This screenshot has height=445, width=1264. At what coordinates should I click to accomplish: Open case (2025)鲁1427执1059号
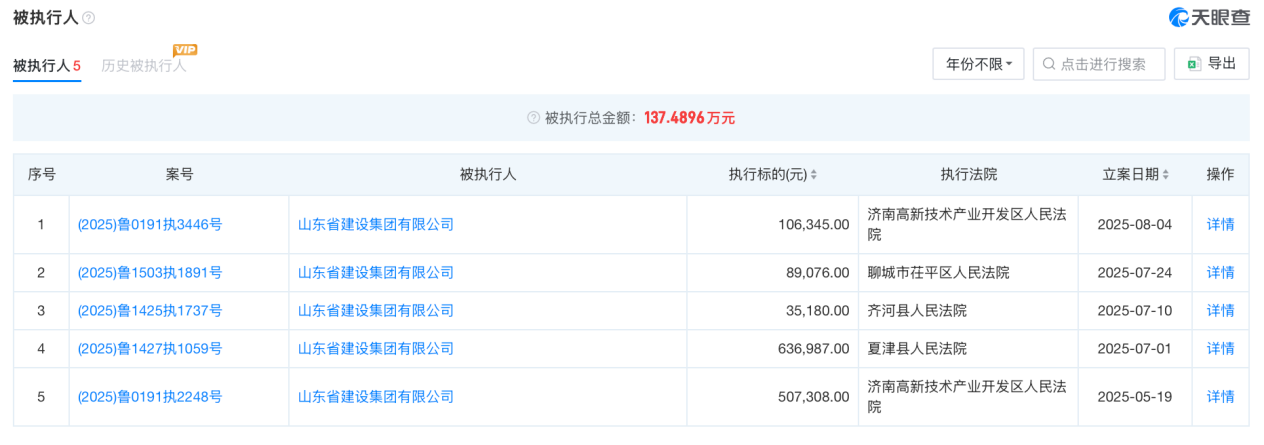tap(150, 349)
